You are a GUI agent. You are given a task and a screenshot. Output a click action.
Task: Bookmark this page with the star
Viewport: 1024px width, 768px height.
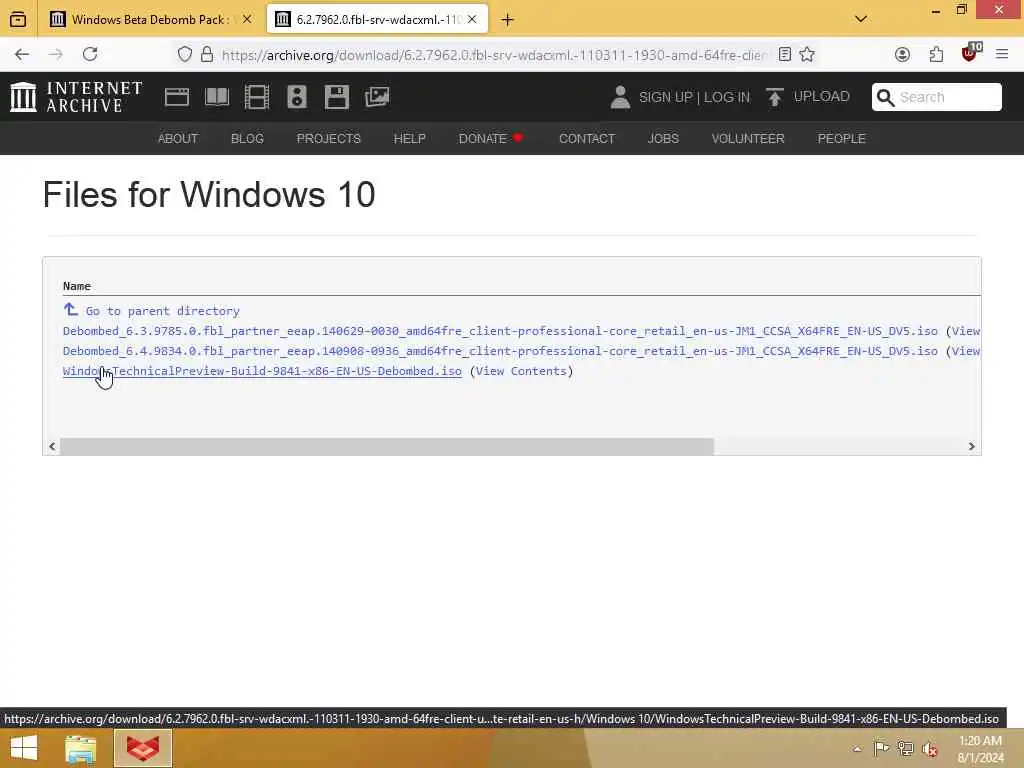807,54
